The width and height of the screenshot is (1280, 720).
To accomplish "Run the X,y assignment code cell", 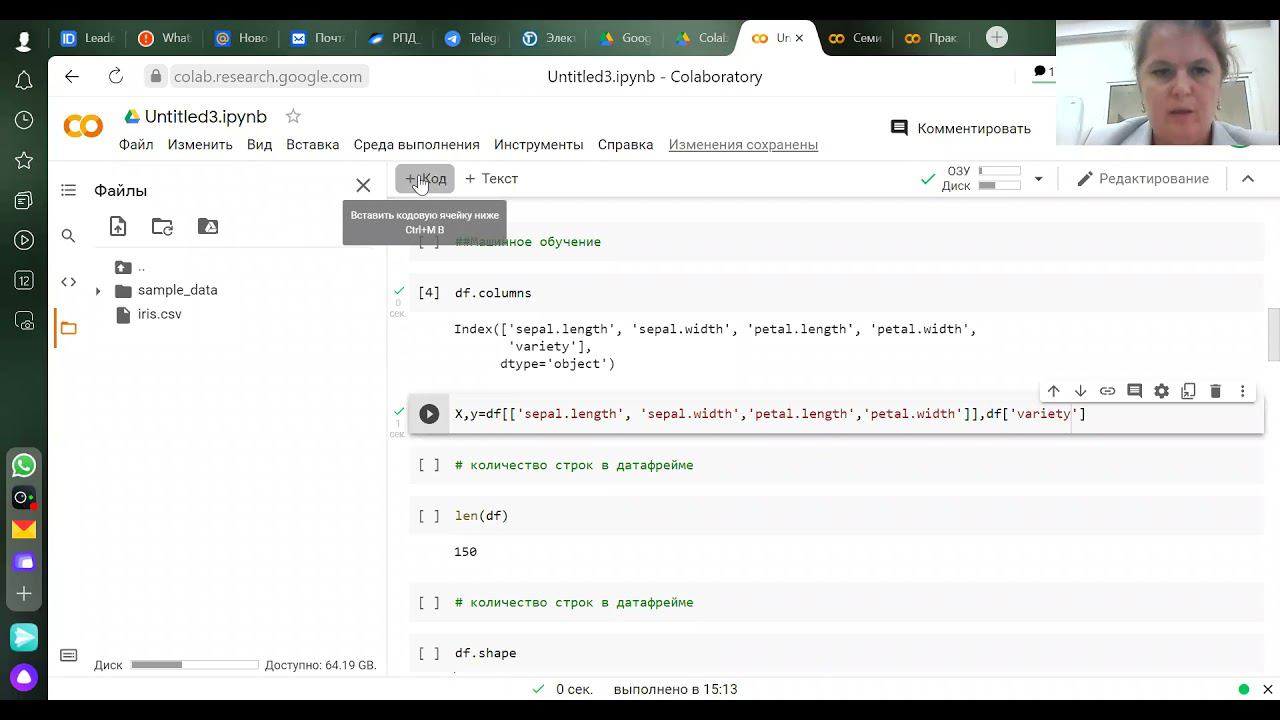I will click(x=429, y=414).
